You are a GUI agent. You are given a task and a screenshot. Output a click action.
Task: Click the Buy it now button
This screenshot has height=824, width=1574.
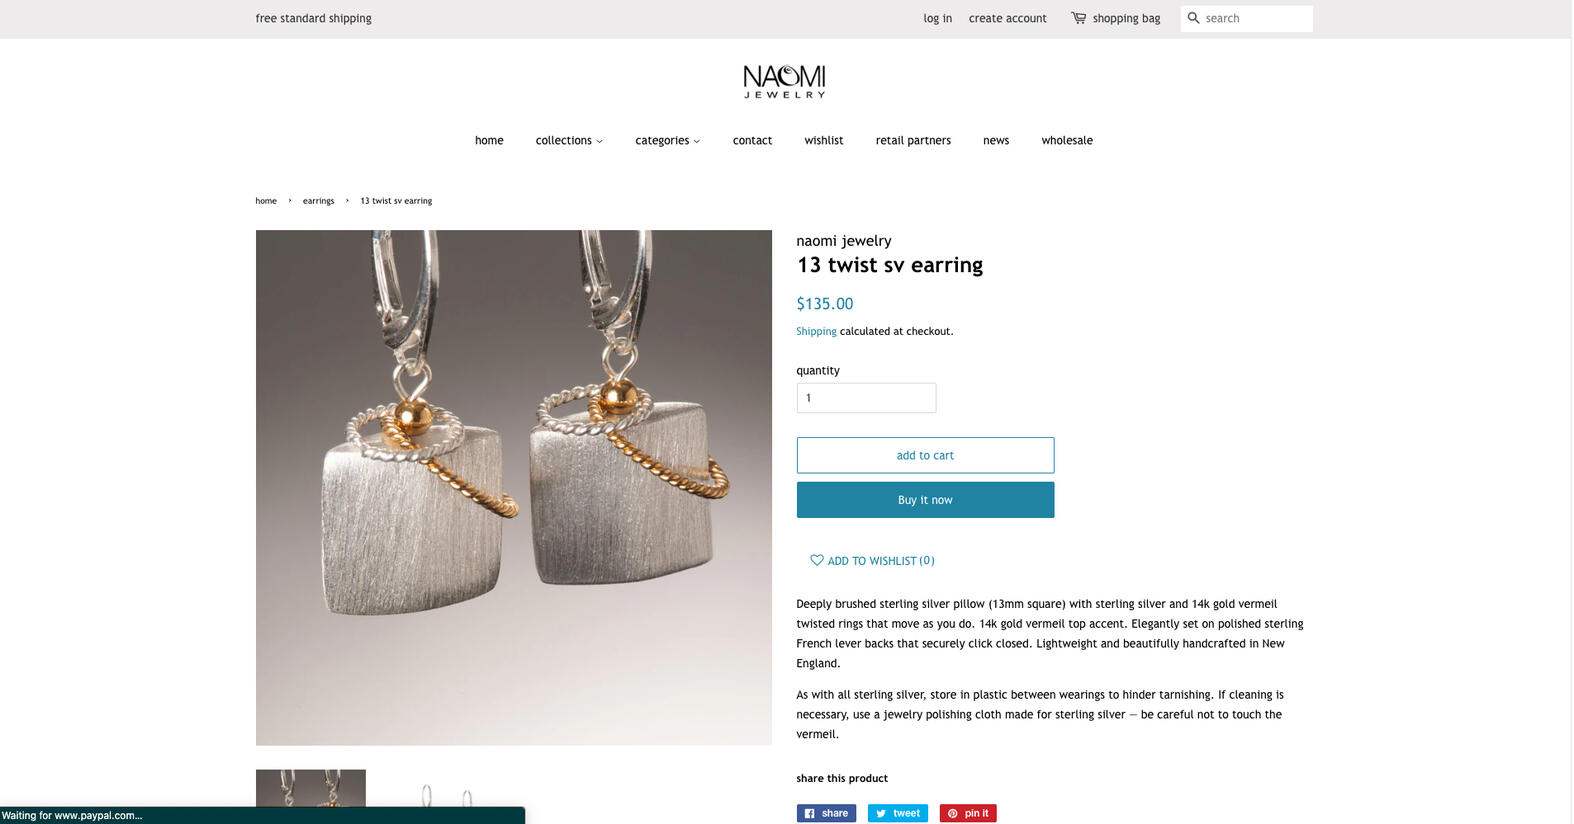pos(925,500)
